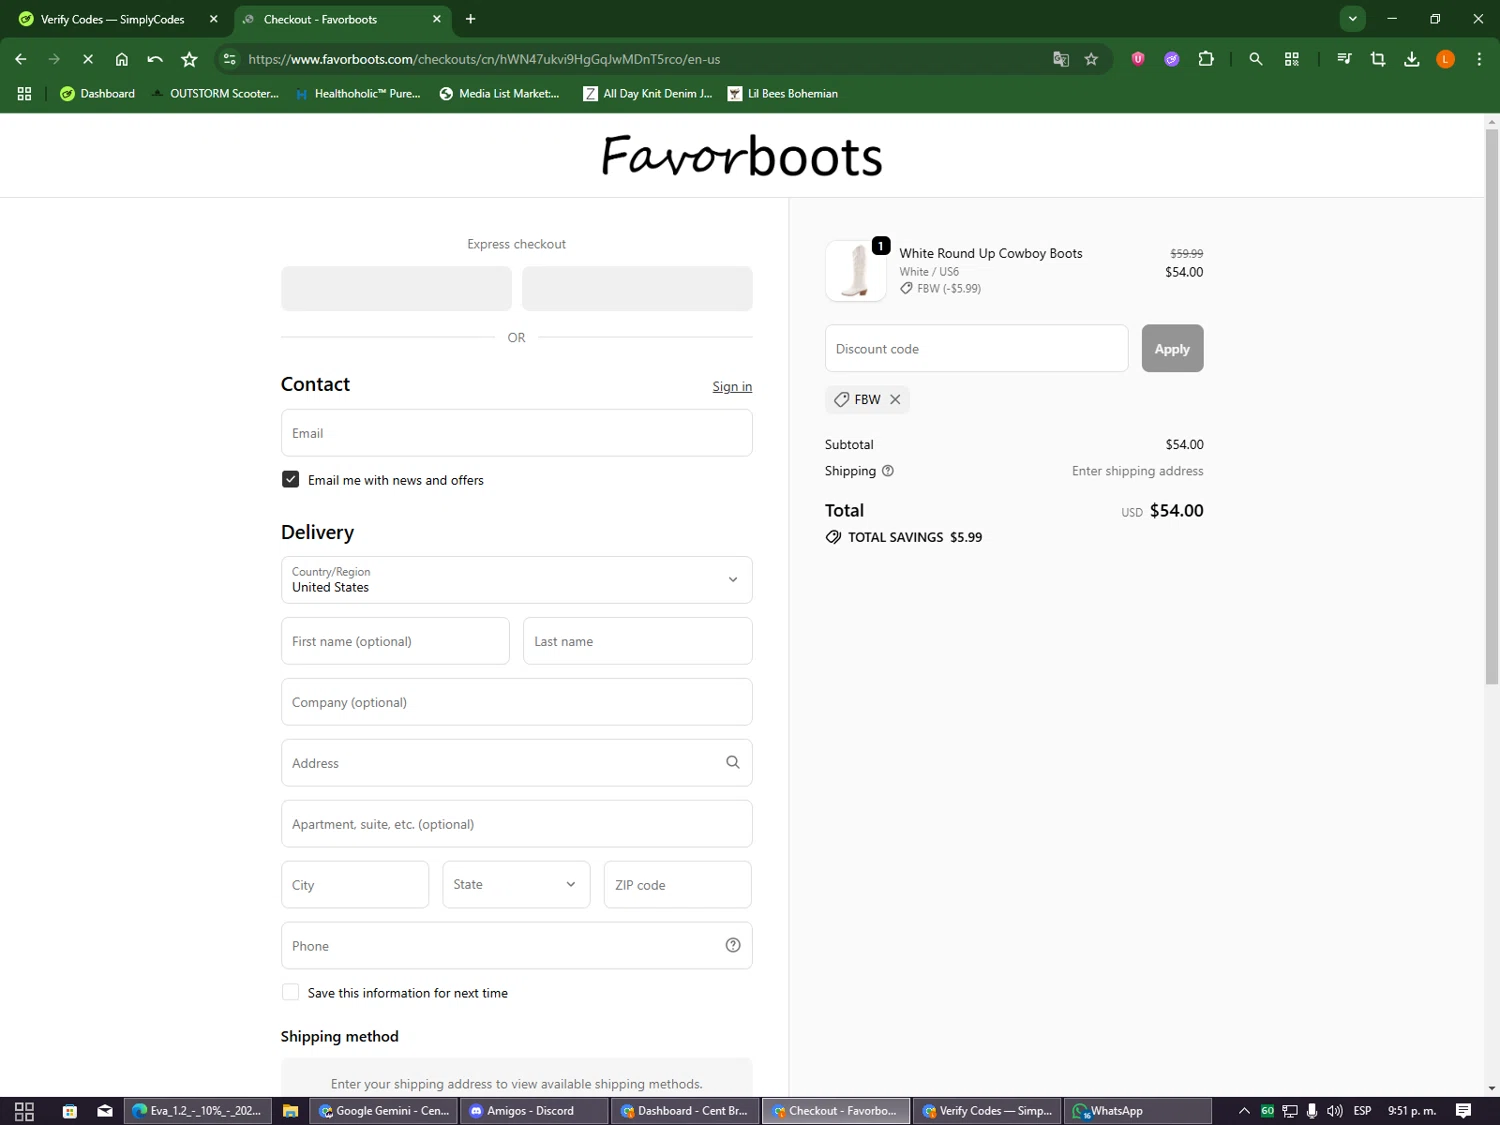Click the first Express checkout button

click(x=396, y=288)
